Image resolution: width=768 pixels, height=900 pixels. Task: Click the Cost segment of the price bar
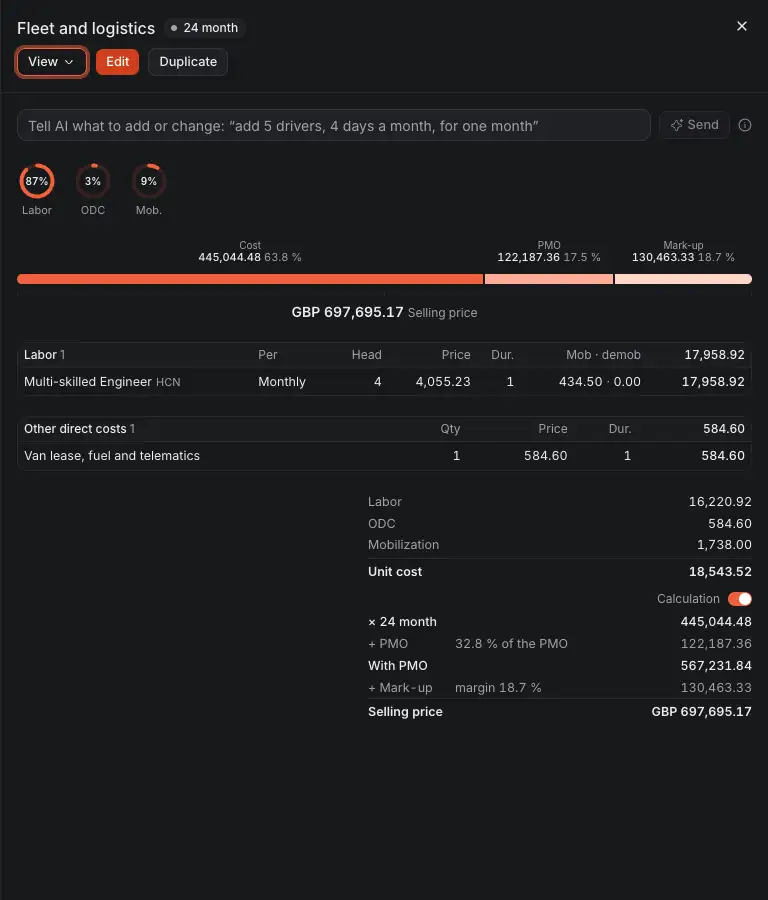pos(250,279)
